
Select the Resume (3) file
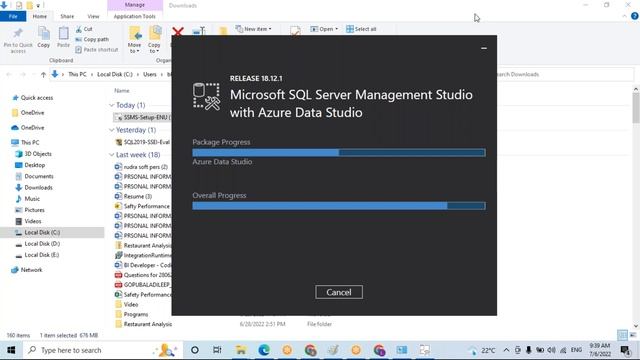click(x=133, y=196)
